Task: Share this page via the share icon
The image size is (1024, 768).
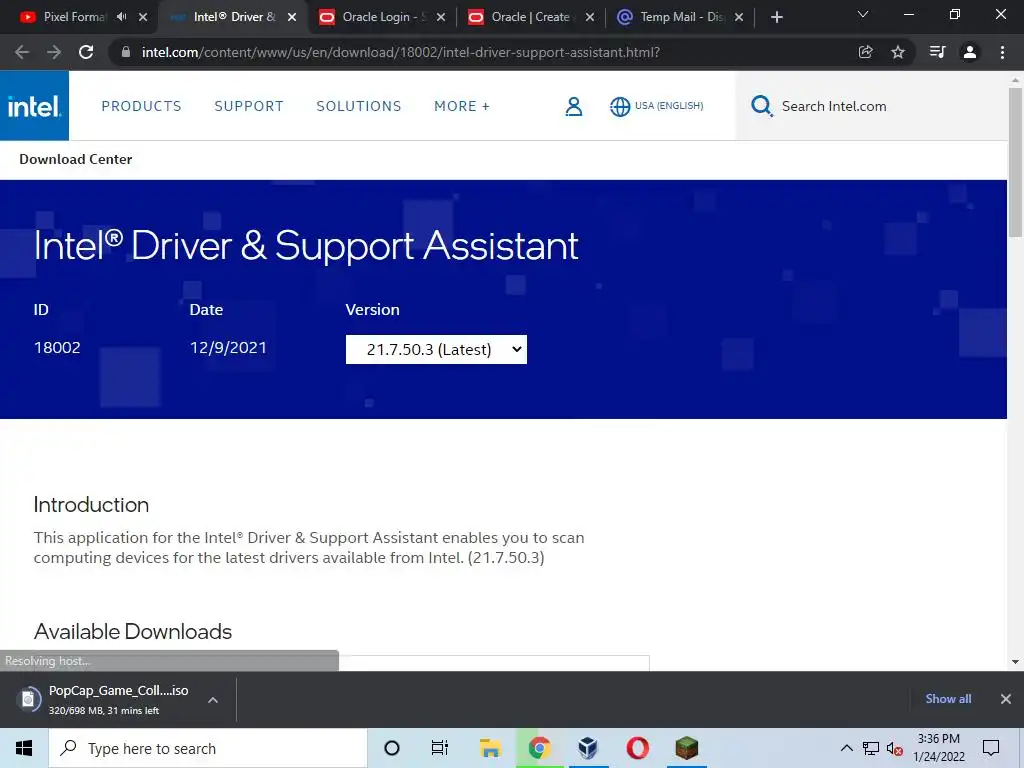Action: coord(865,52)
